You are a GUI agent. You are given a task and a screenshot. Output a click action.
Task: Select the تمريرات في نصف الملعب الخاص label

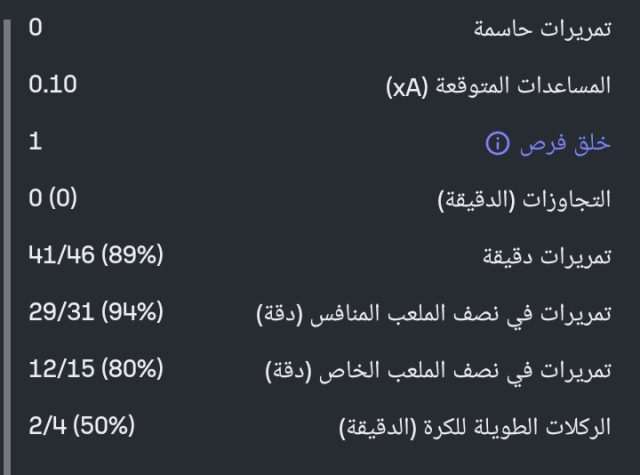point(438,372)
